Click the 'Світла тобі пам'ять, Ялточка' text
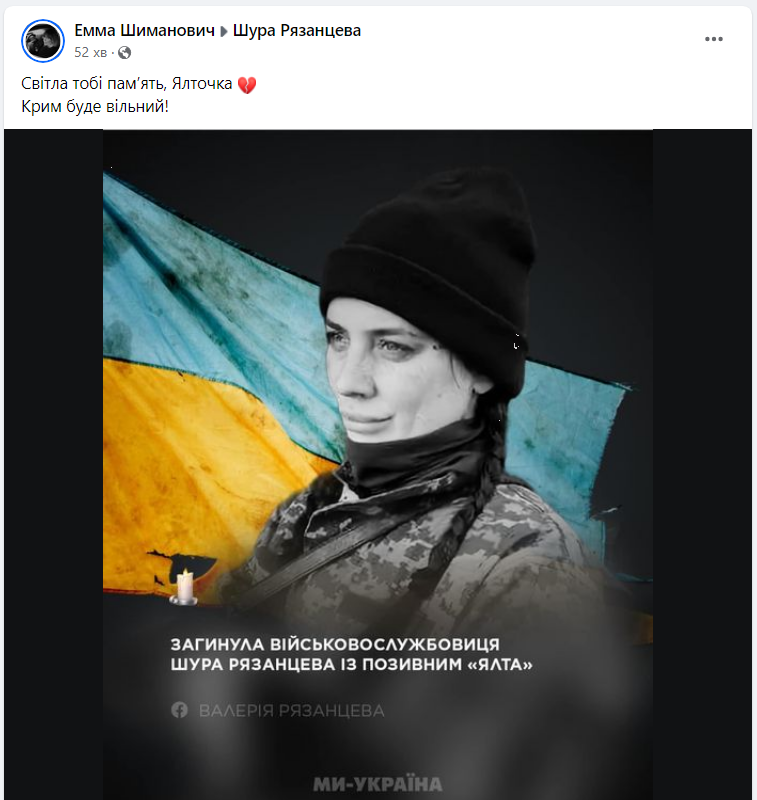757x800 pixels. 127,84
